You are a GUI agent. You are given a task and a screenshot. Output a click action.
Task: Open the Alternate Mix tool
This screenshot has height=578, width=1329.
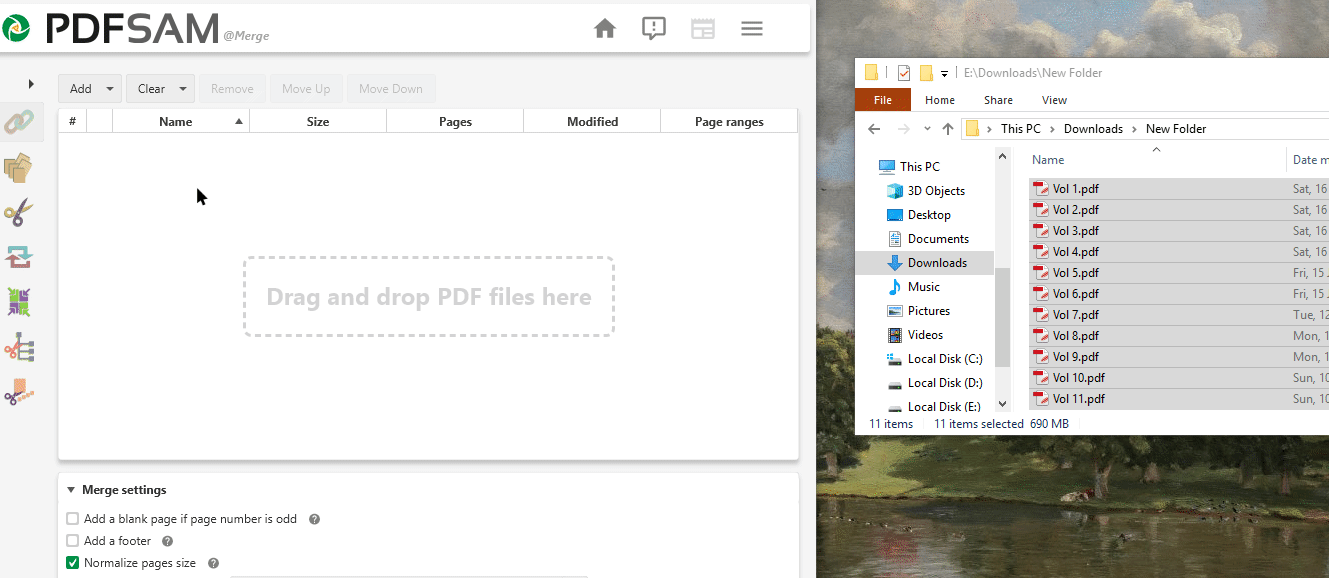pos(20,301)
